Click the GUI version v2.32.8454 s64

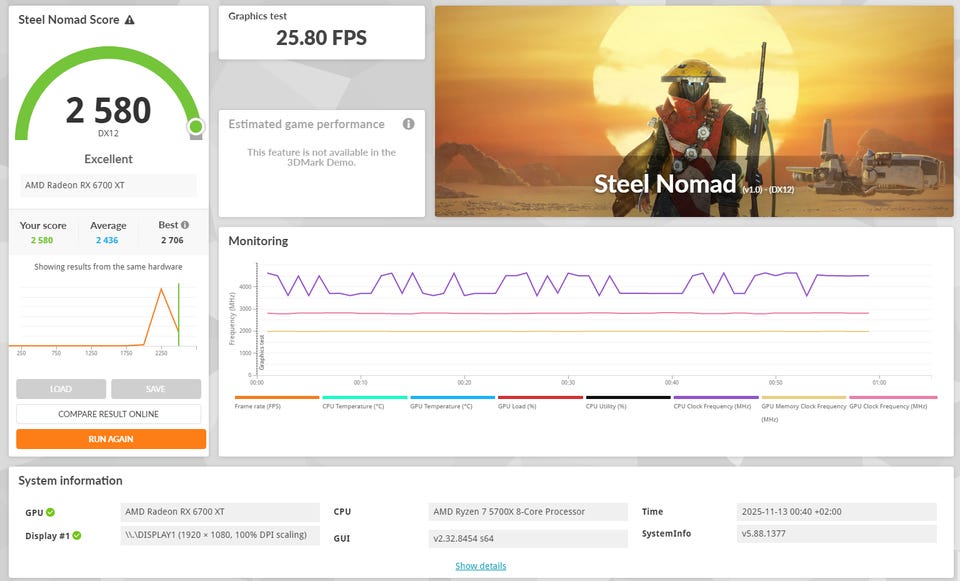pyautogui.click(x=528, y=538)
